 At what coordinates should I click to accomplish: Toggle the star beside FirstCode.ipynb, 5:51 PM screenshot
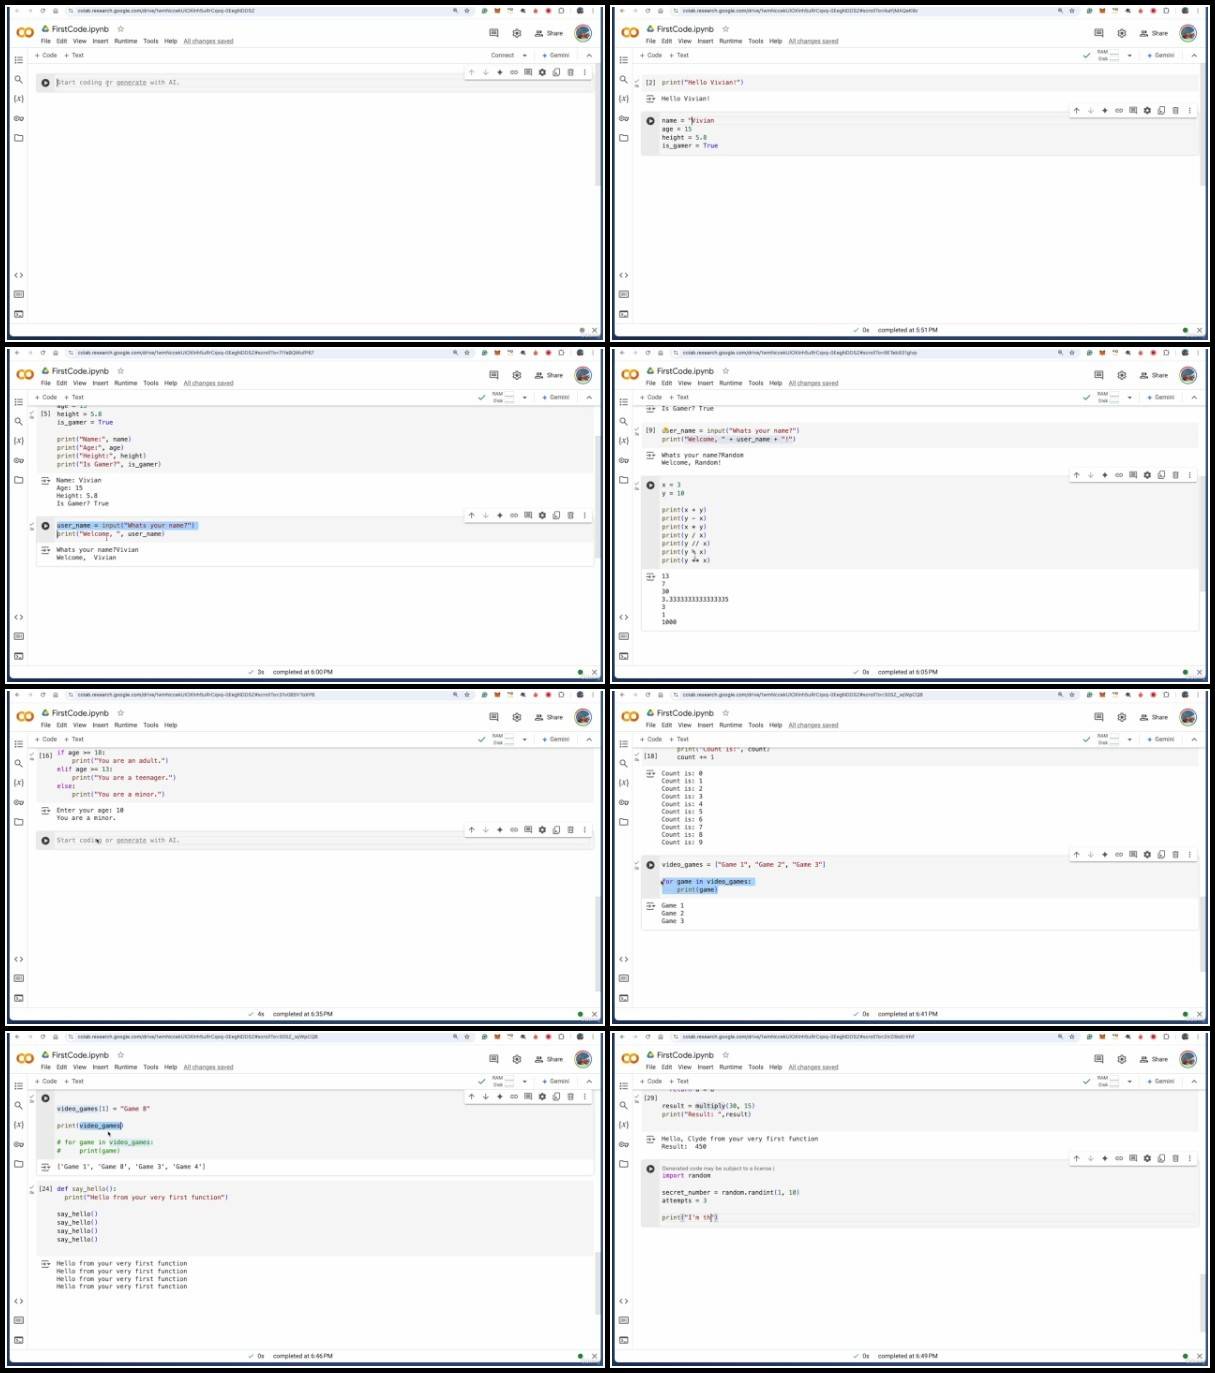coord(726,29)
